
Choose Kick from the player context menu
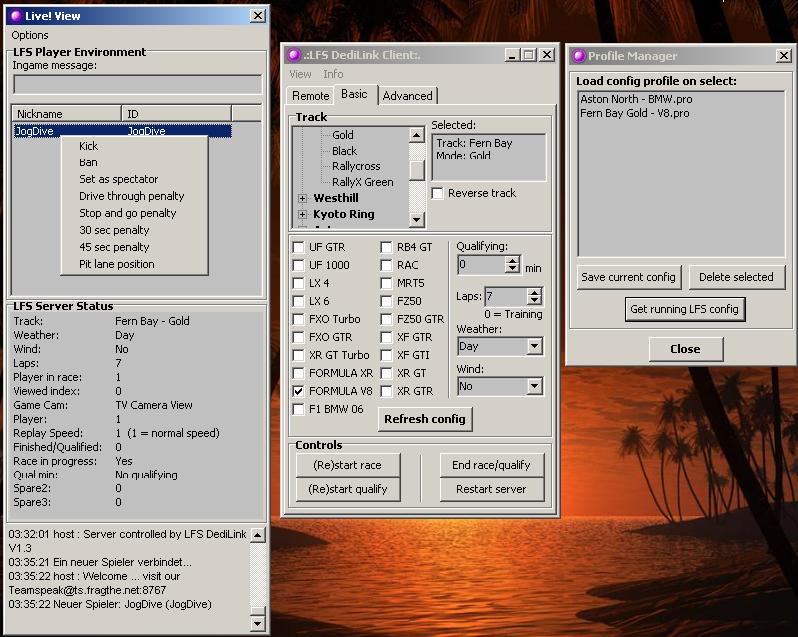click(134, 146)
